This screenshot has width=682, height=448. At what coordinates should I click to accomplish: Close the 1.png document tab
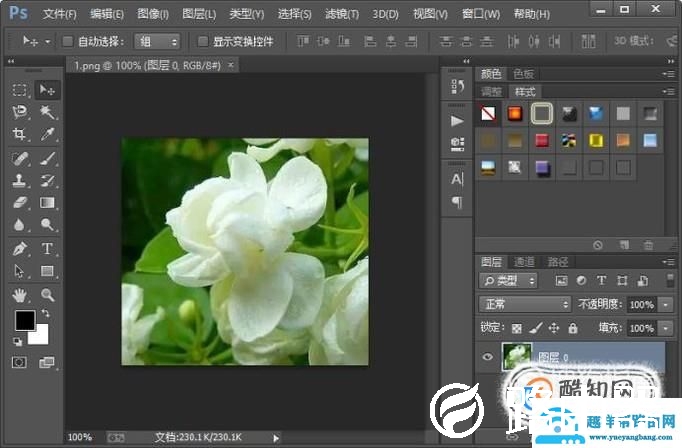(231, 65)
